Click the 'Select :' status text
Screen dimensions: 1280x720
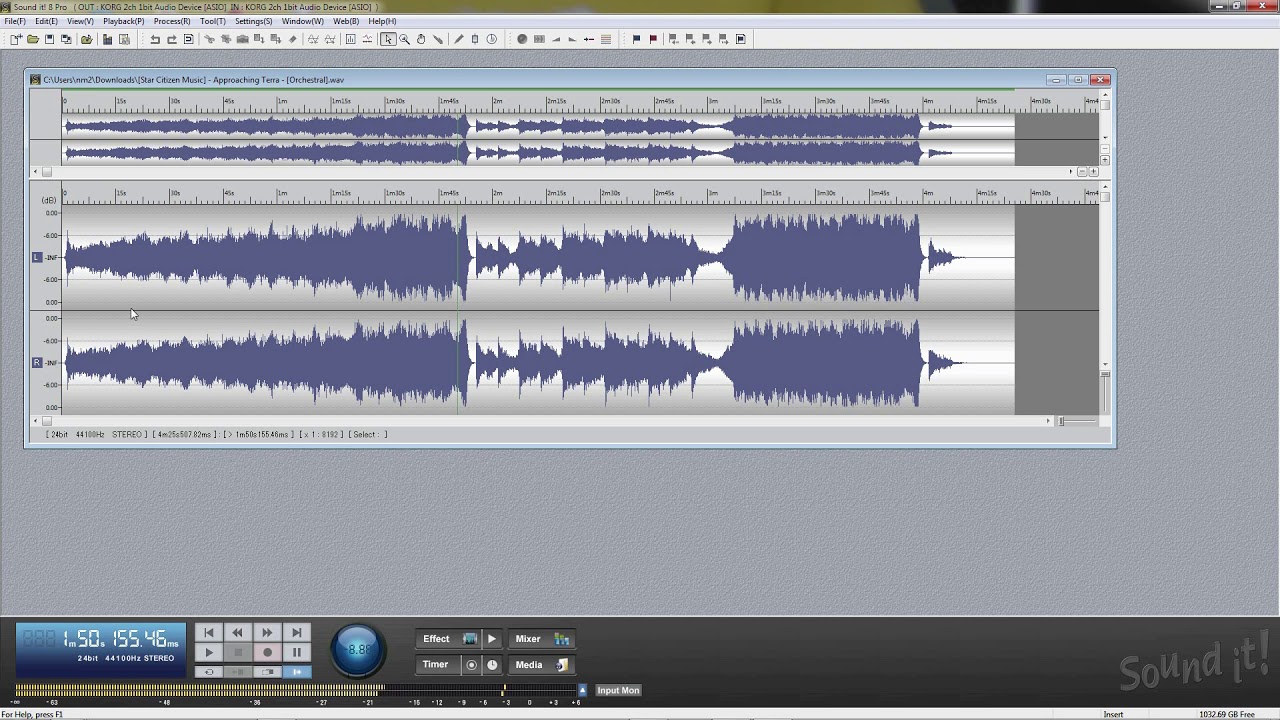tap(368, 435)
